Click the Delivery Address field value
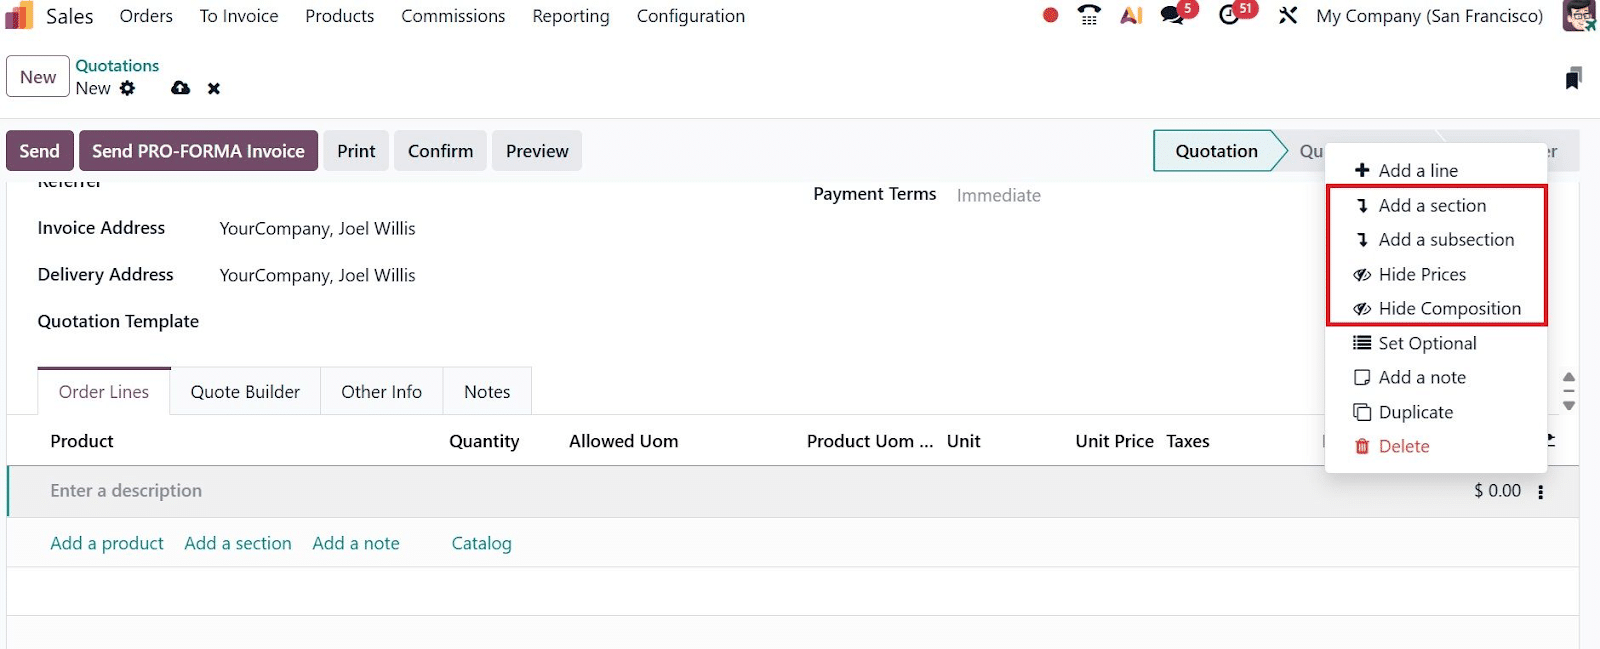Screen dimensions: 1600x649 click(317, 275)
